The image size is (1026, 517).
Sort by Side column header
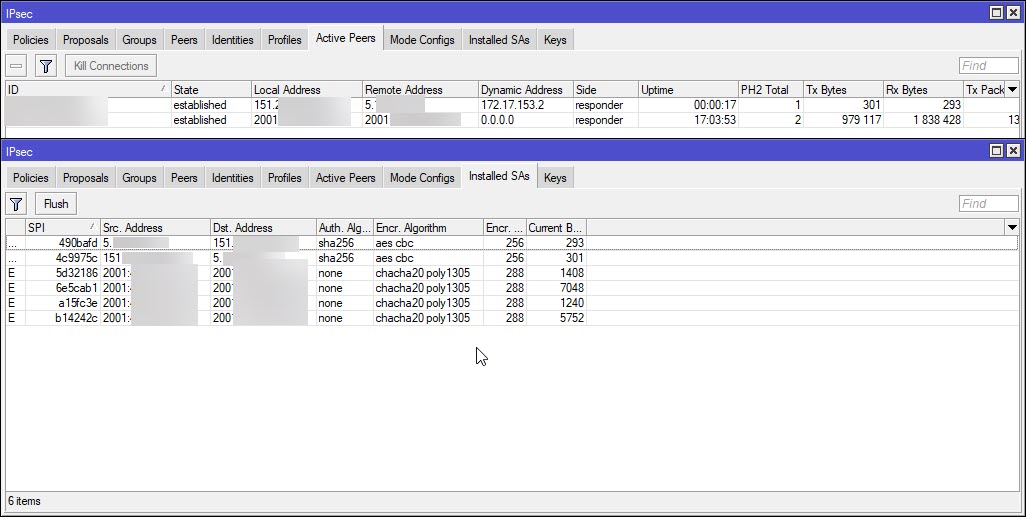coord(605,90)
